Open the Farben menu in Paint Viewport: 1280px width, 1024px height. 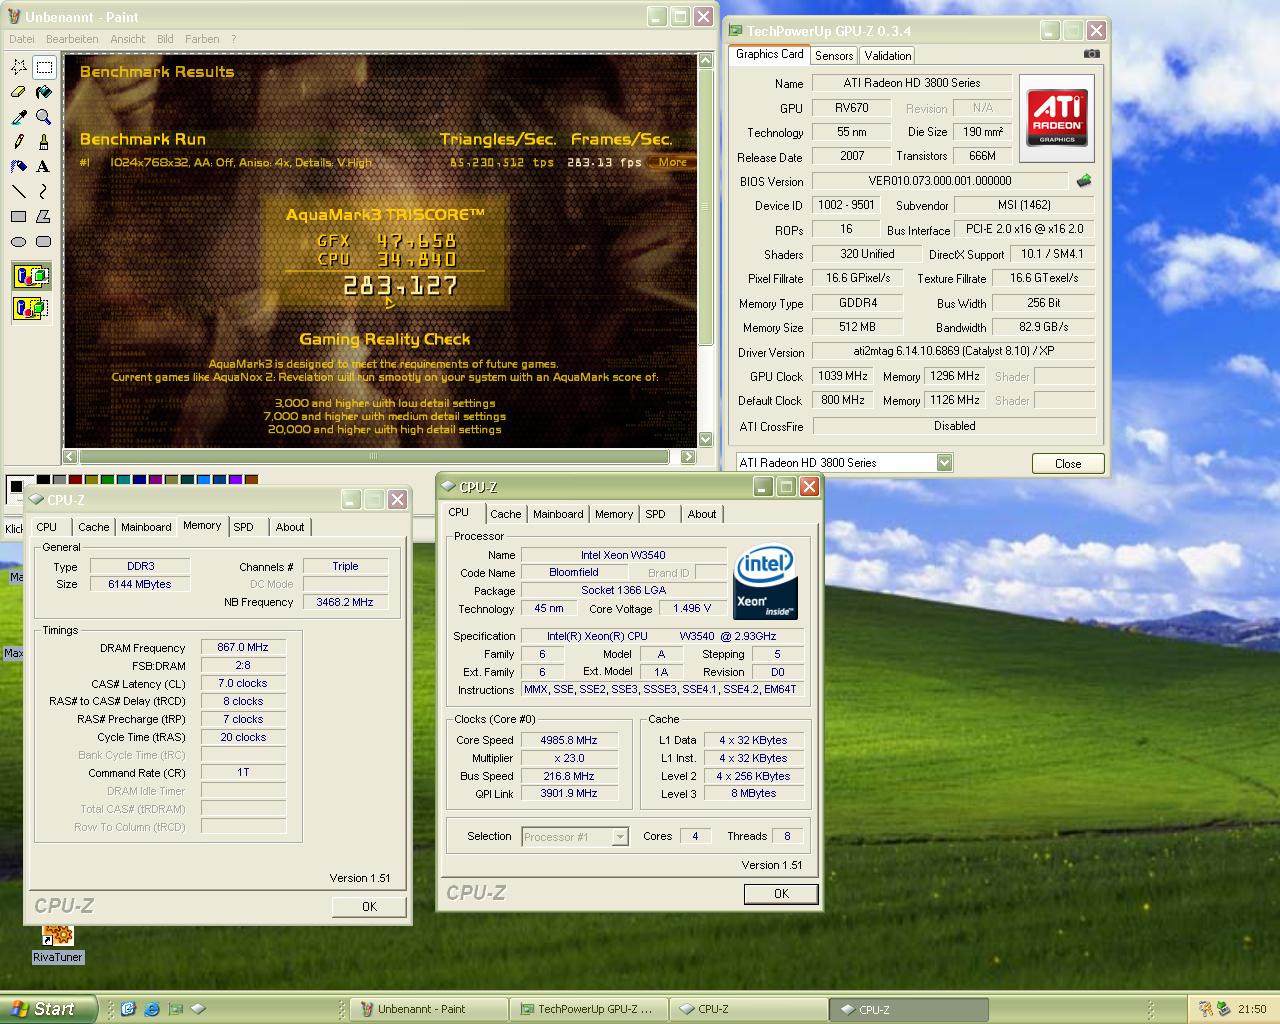202,39
